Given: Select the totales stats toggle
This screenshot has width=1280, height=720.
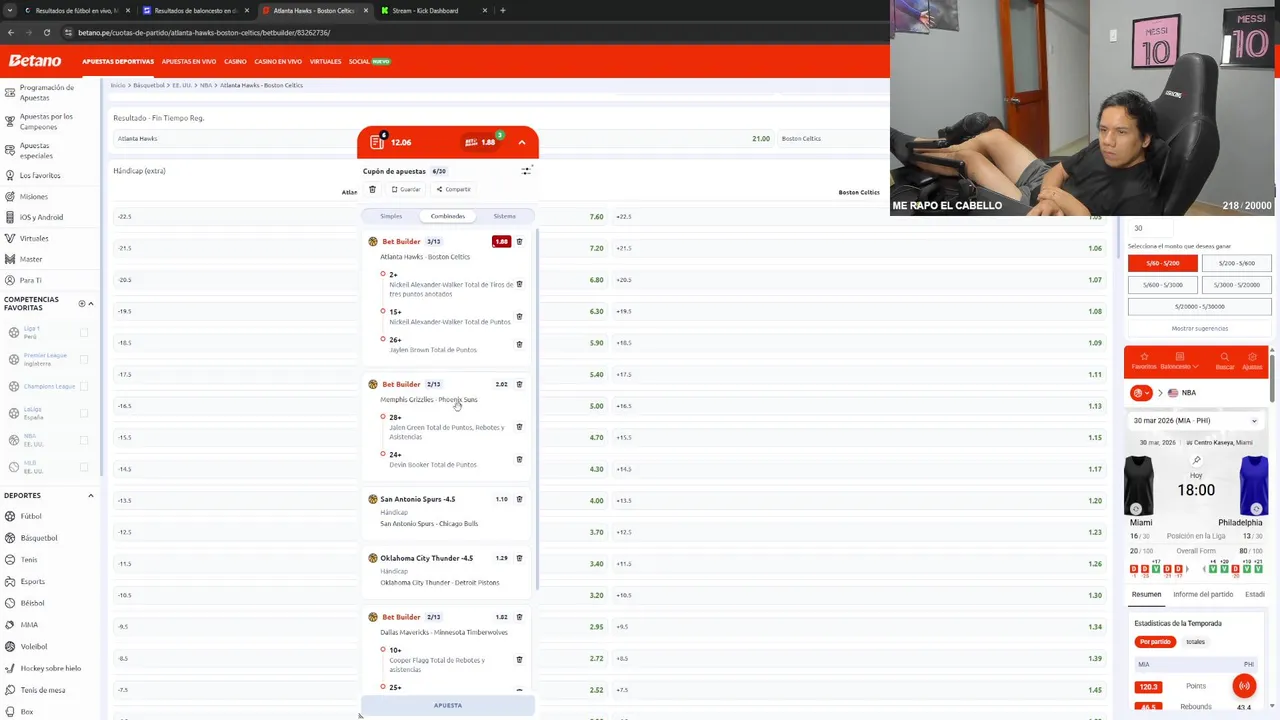Looking at the screenshot, I should [1195, 642].
